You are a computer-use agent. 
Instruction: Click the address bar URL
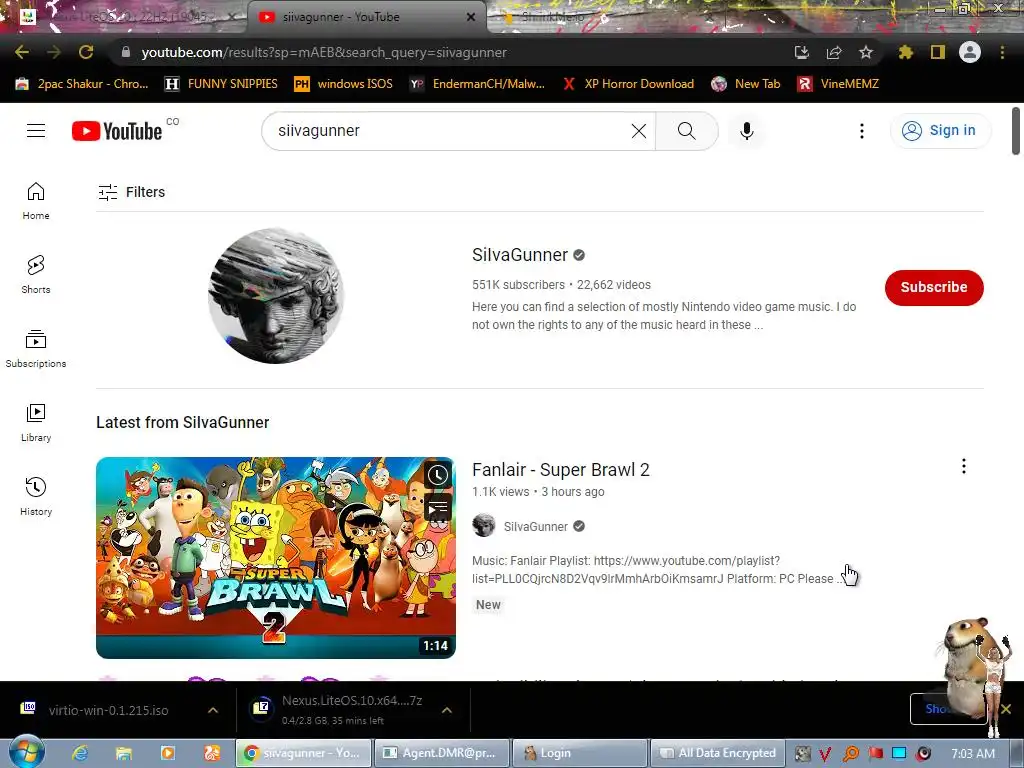coord(324,52)
